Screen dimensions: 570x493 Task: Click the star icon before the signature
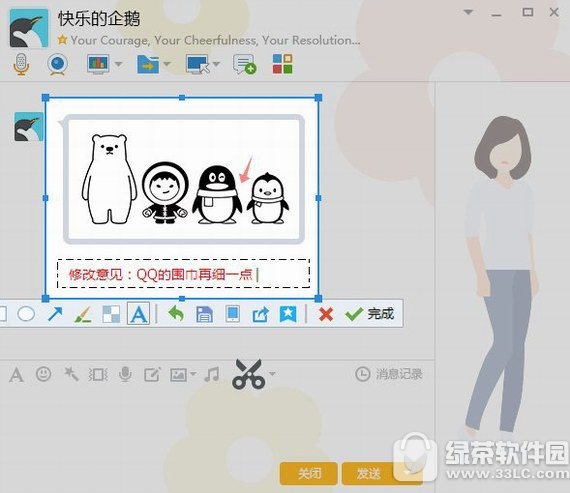click(x=62, y=39)
